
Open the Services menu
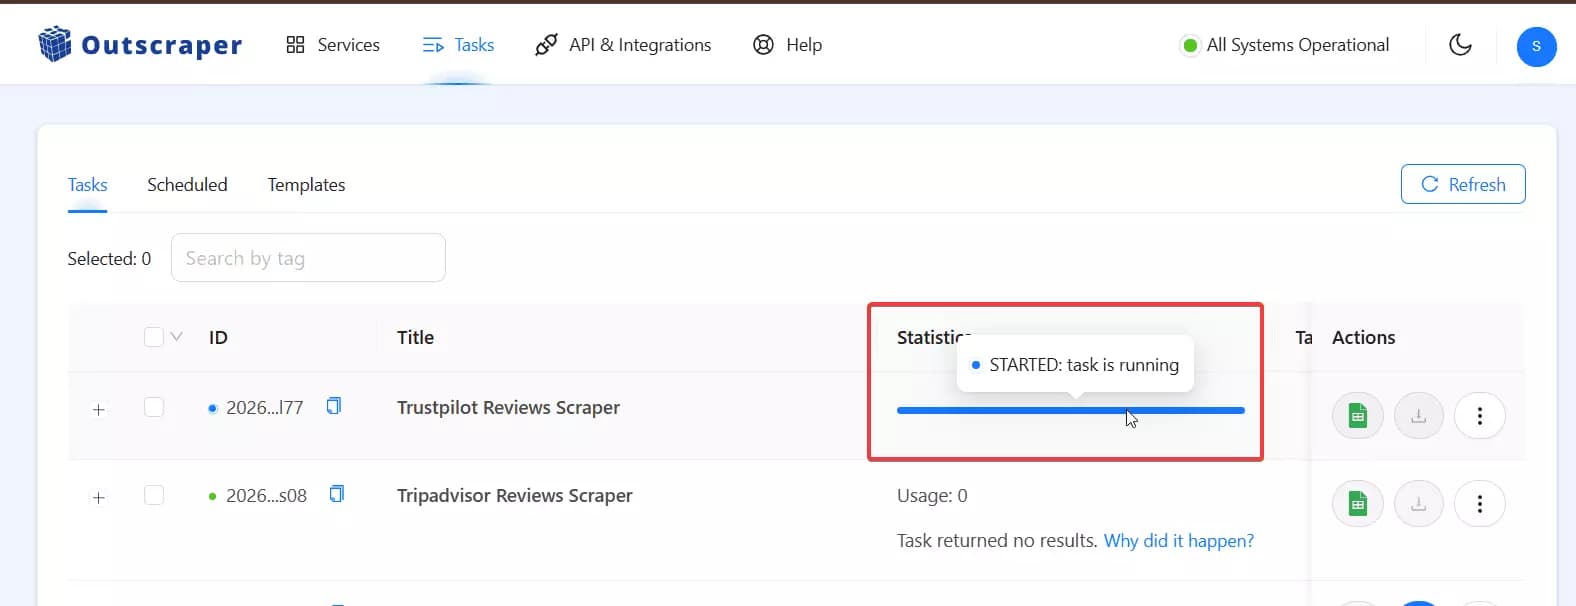[333, 45]
